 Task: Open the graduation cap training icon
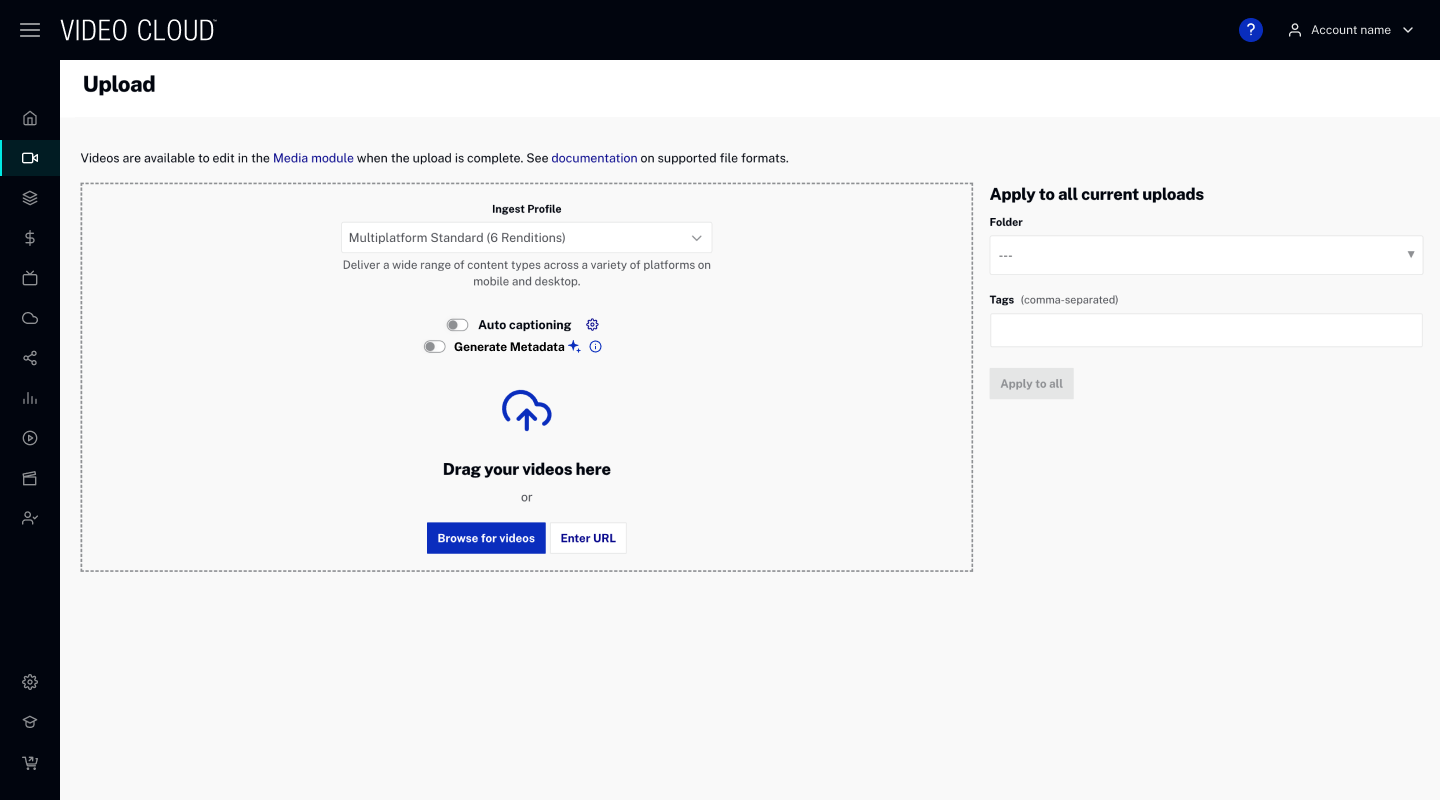click(x=30, y=722)
